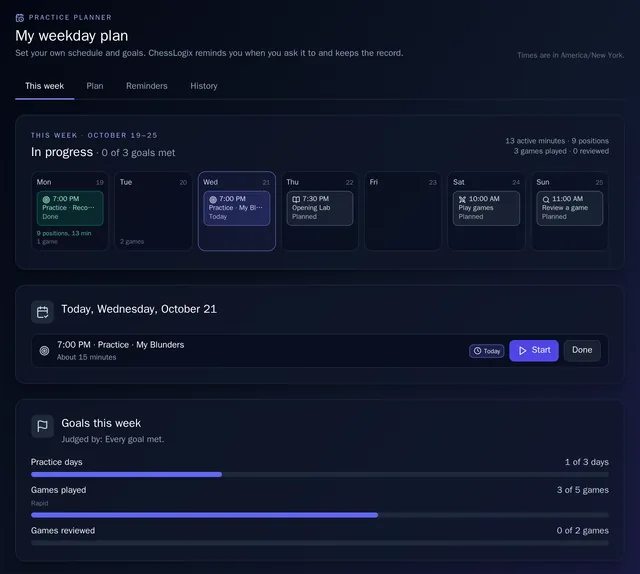The image size is (640, 574).
Task: Click '7:00 PM · Practice · My Blunders' row title
Action: (x=120, y=345)
